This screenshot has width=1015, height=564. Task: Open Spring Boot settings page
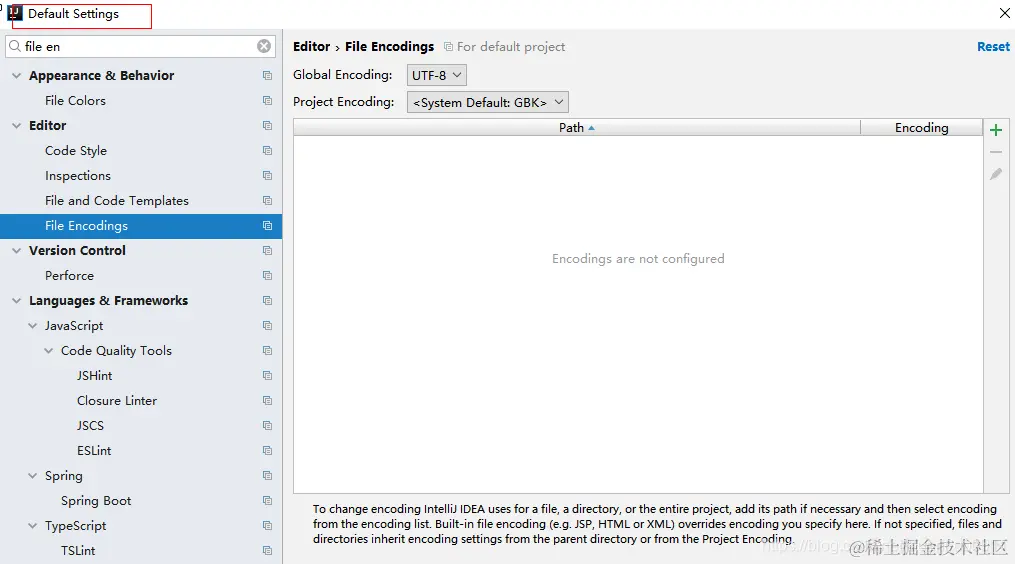[96, 501]
